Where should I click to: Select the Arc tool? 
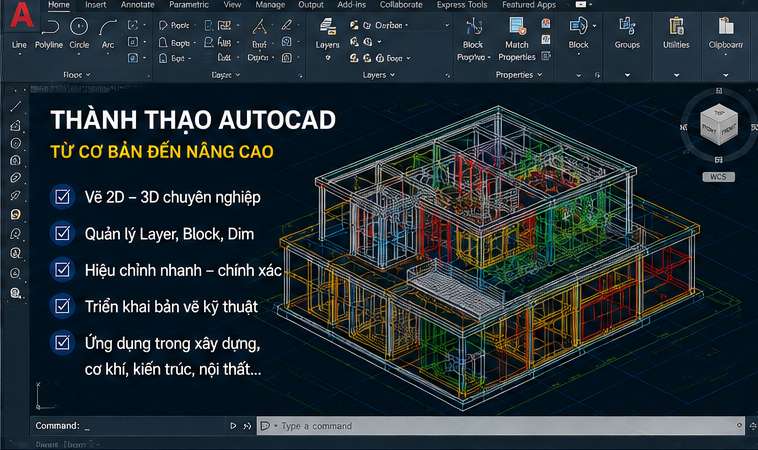pyautogui.click(x=108, y=28)
